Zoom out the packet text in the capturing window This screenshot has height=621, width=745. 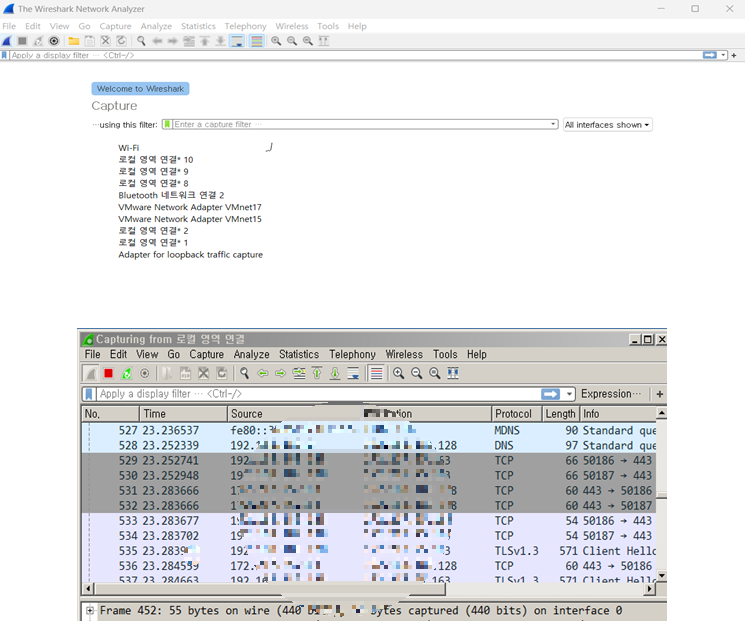[x=416, y=373]
